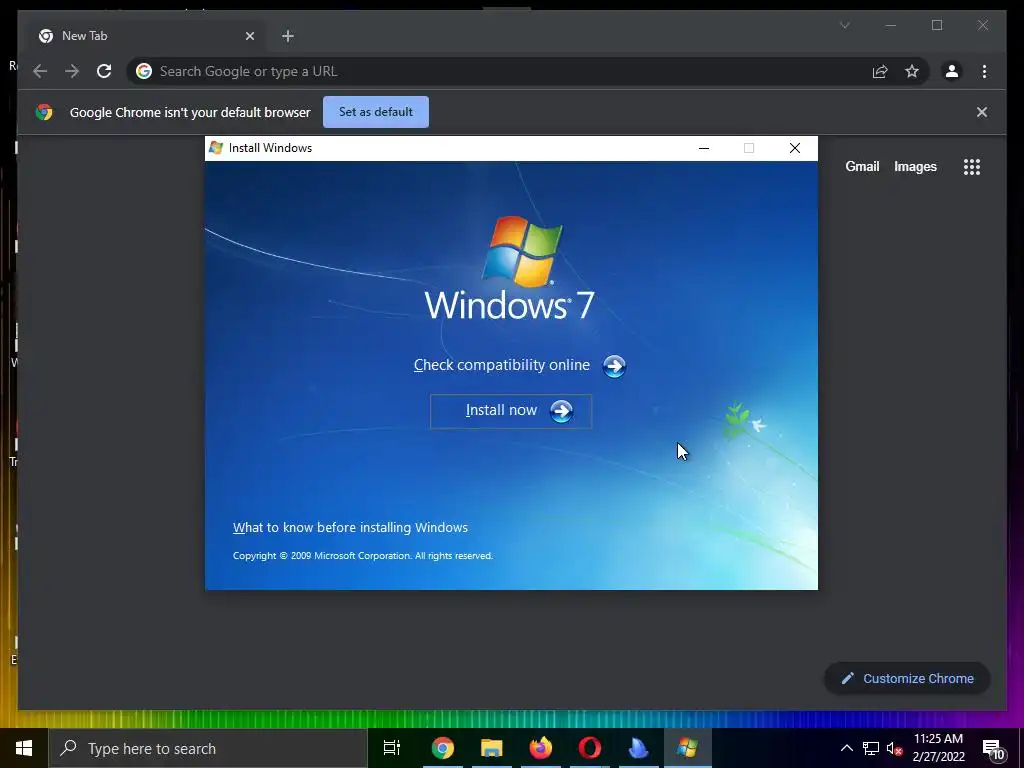Select the New Tab tab in Chrome
Viewport: 1024px width, 768px height.
point(144,36)
